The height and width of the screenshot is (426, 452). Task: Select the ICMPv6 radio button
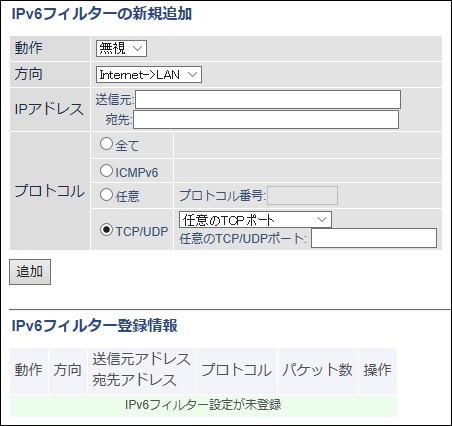click(x=106, y=171)
